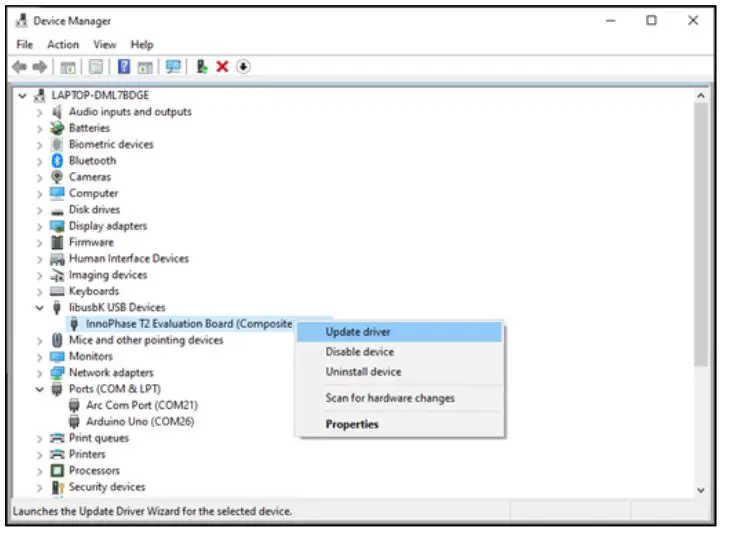Open the Action menu
The width and height of the screenshot is (731, 535).
point(63,45)
